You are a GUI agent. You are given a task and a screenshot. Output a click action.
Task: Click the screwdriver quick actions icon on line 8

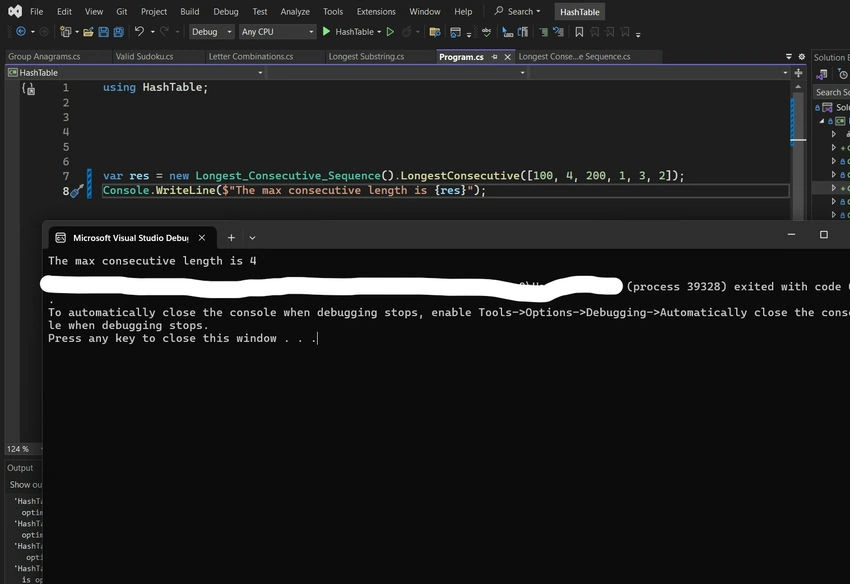tap(77, 190)
